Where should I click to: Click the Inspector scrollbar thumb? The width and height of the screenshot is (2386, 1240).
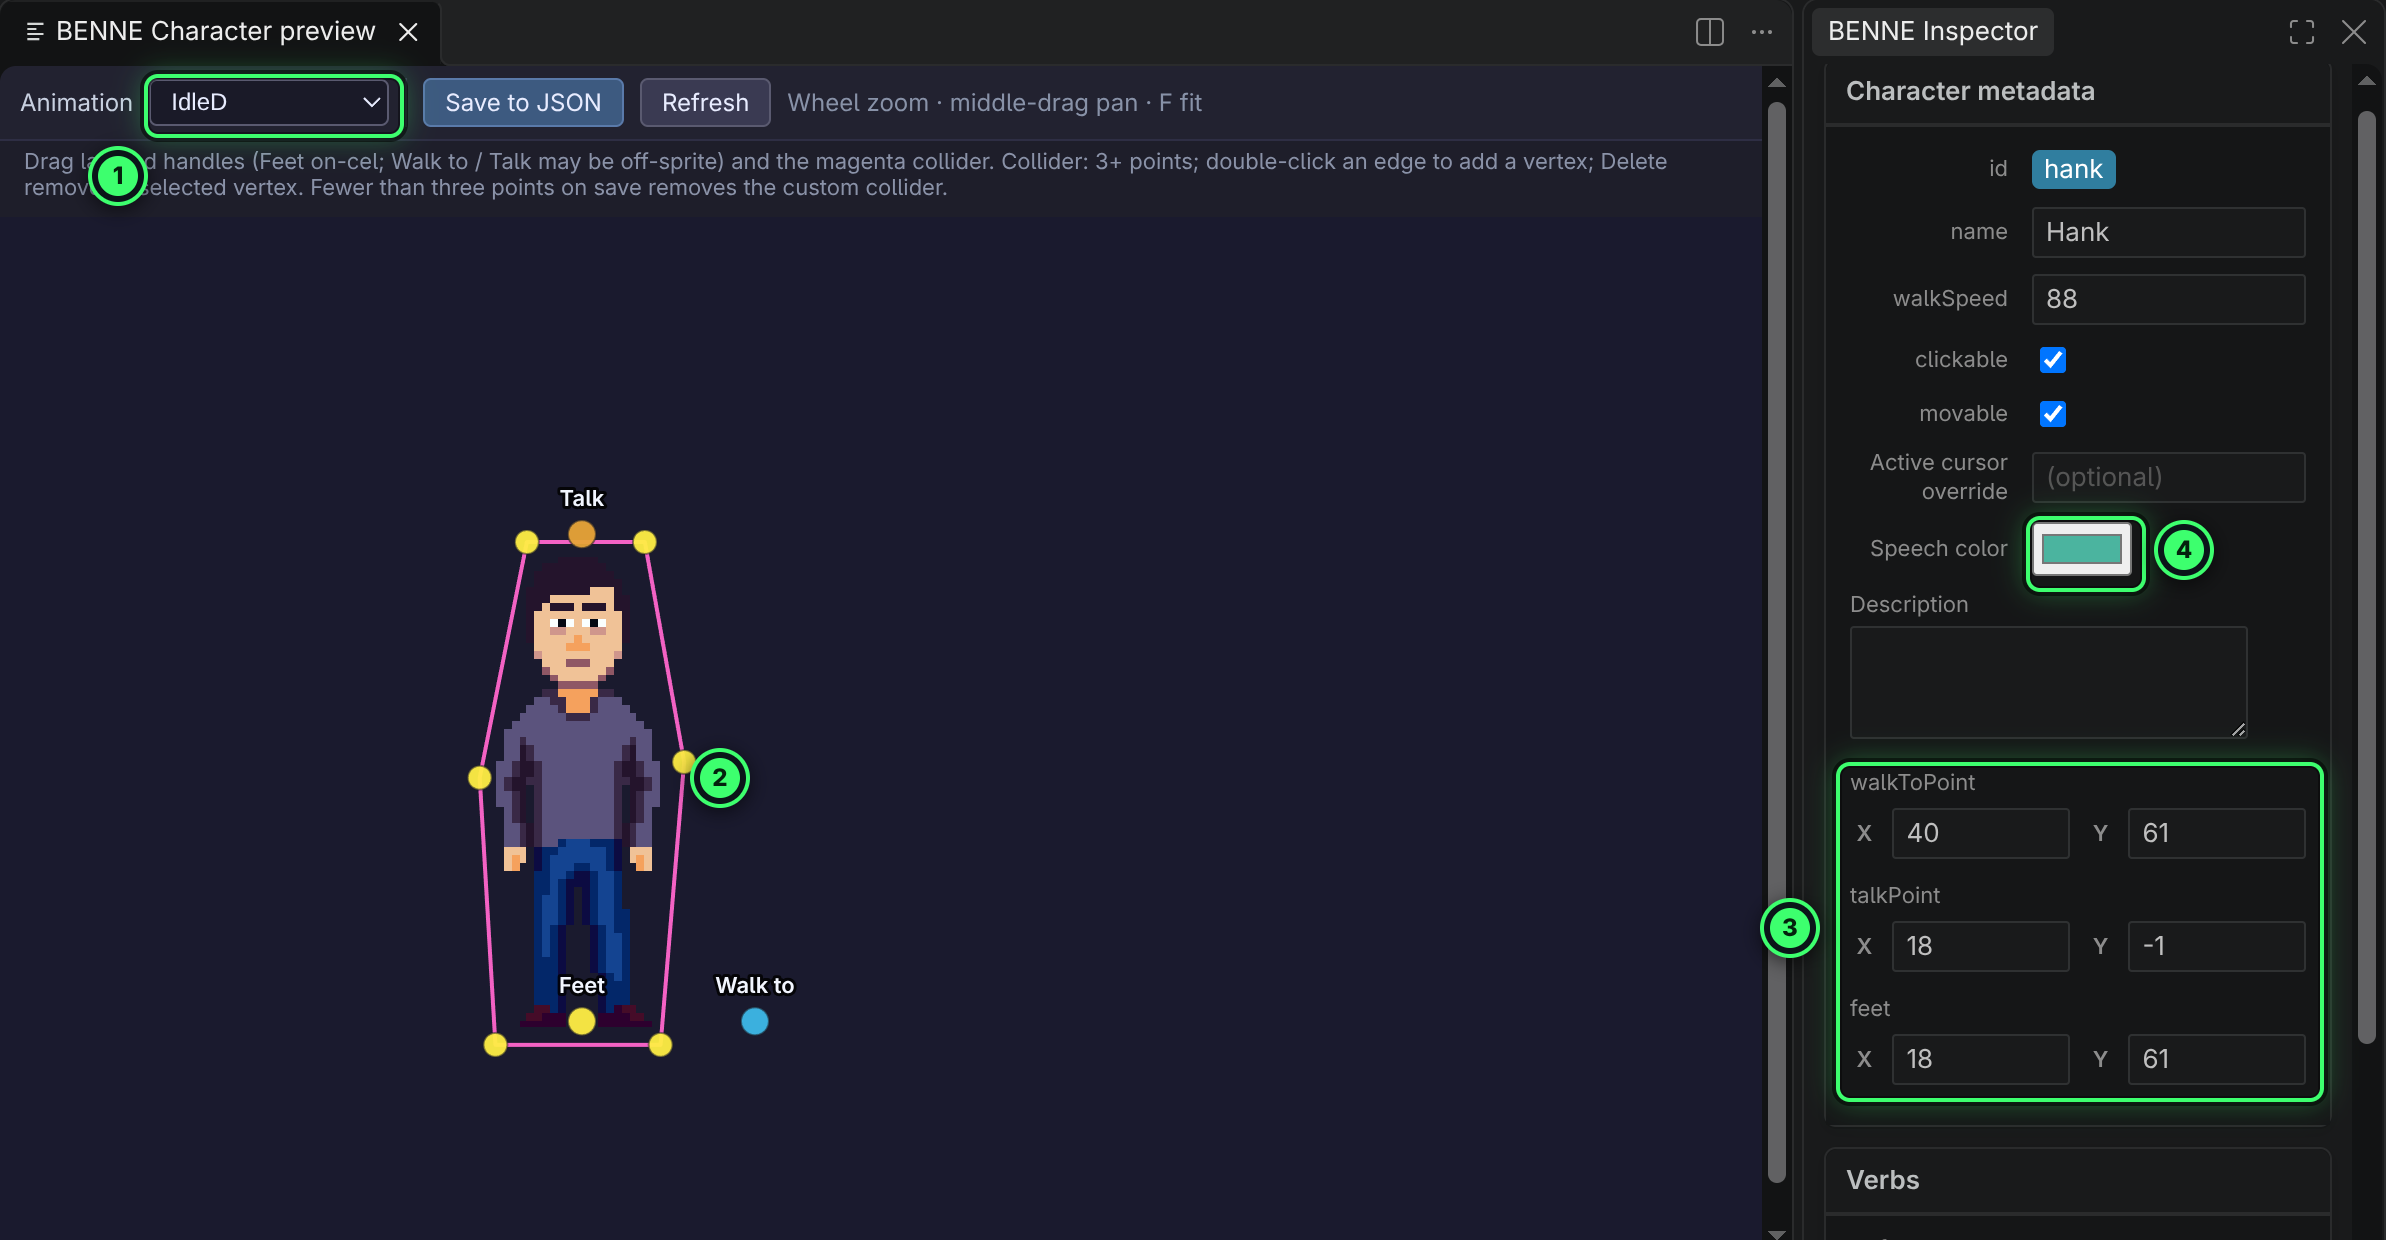click(2366, 576)
